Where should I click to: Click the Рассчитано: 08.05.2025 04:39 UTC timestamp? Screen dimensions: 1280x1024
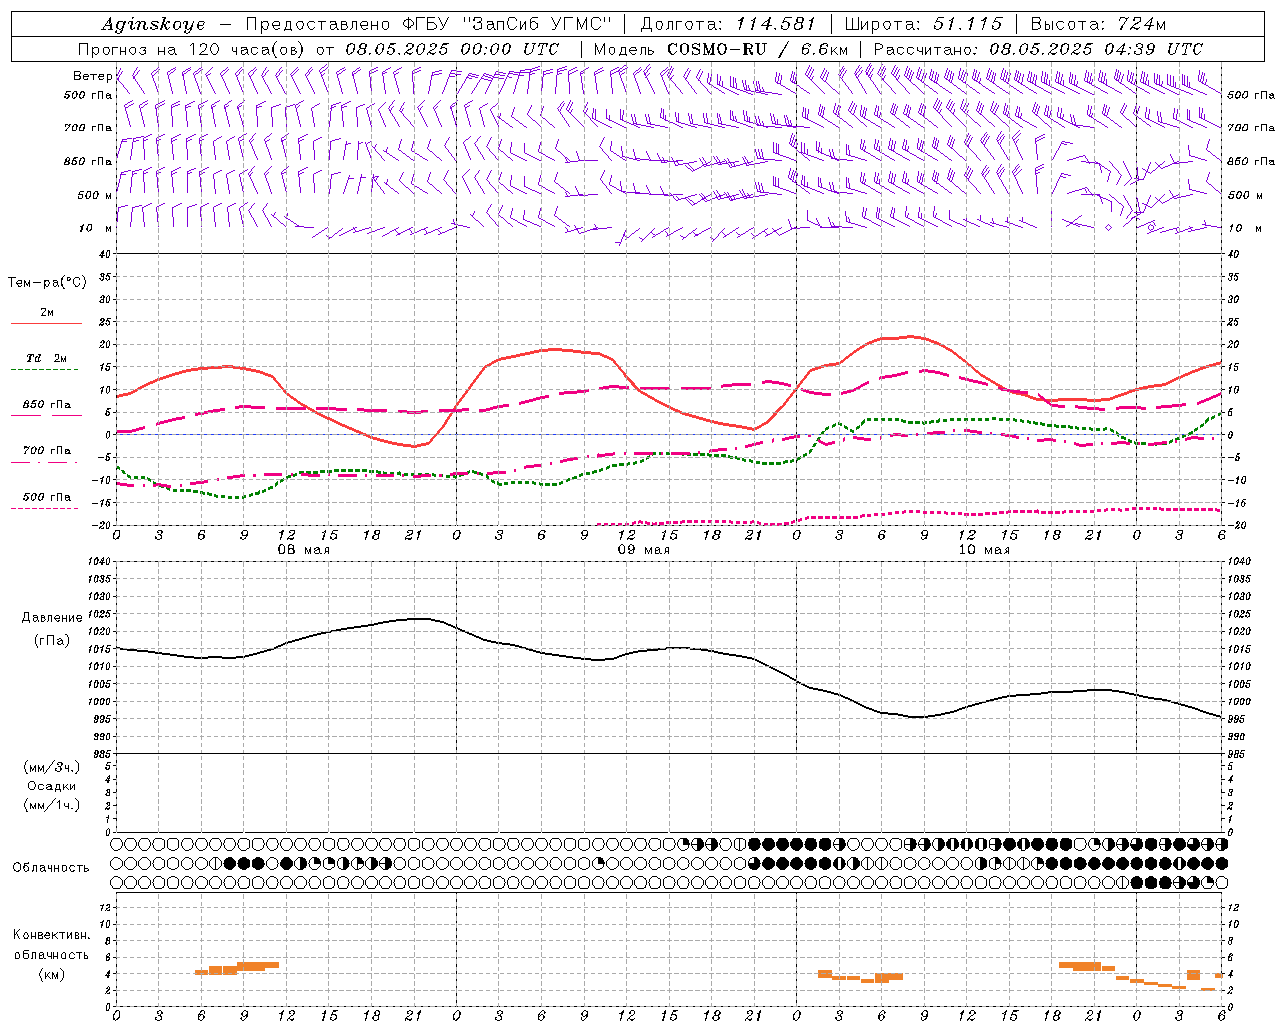(1038, 49)
